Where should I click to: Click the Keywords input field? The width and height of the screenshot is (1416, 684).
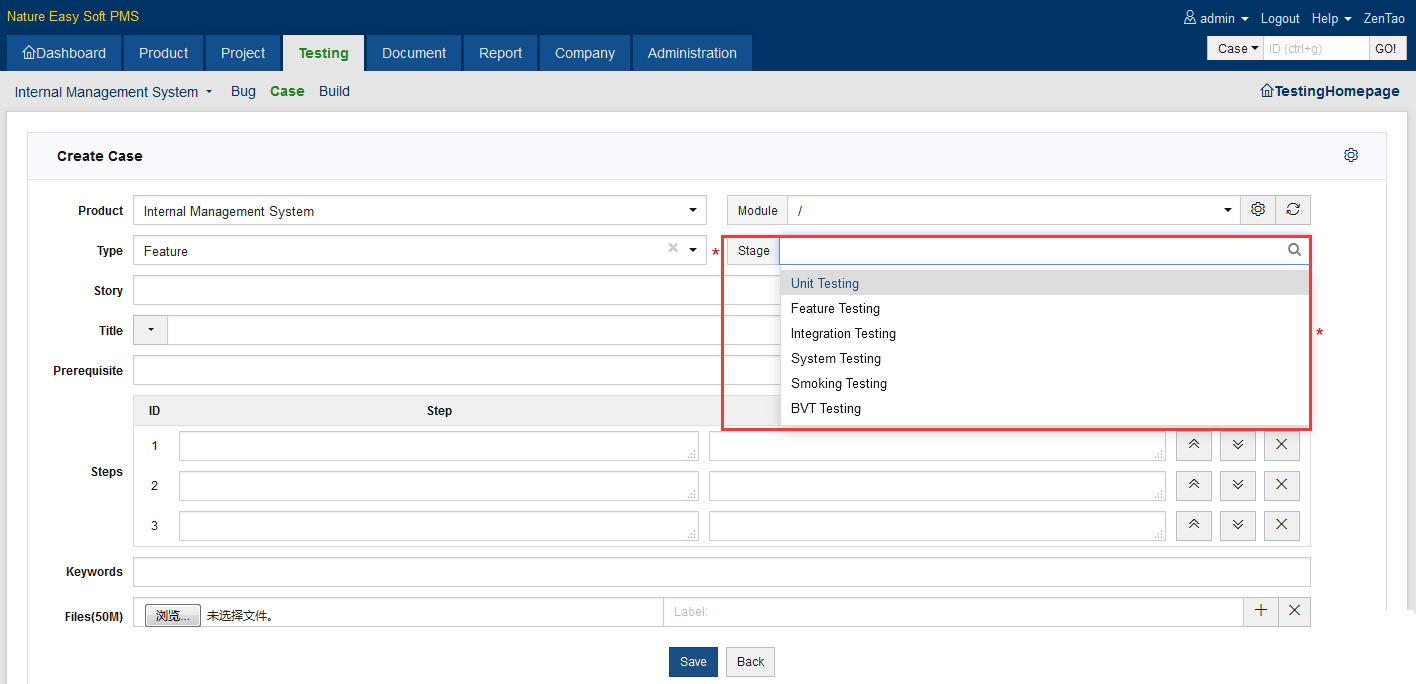(x=720, y=572)
